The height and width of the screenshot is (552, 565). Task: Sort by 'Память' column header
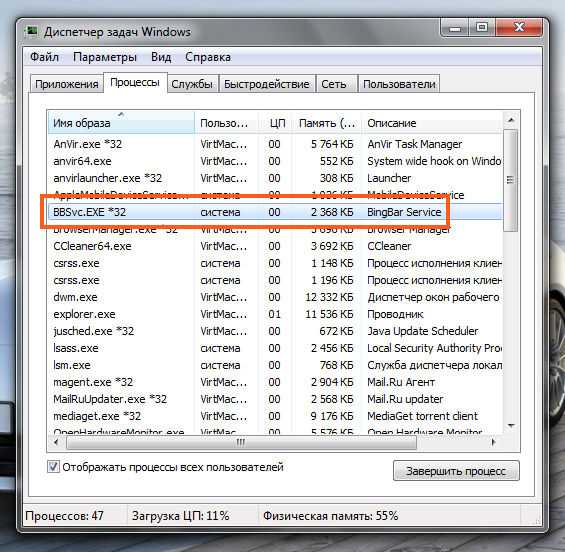[326, 123]
